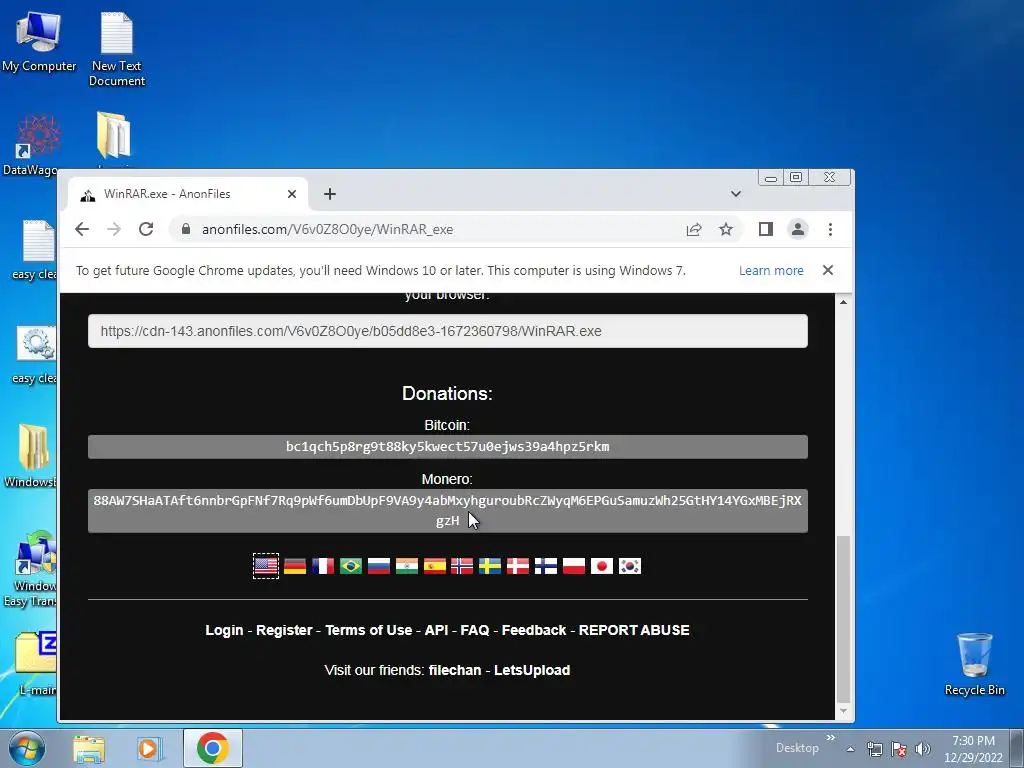This screenshot has width=1024, height=768.
Task: Click the page's vertical scrollbar thumb
Action: (843, 618)
